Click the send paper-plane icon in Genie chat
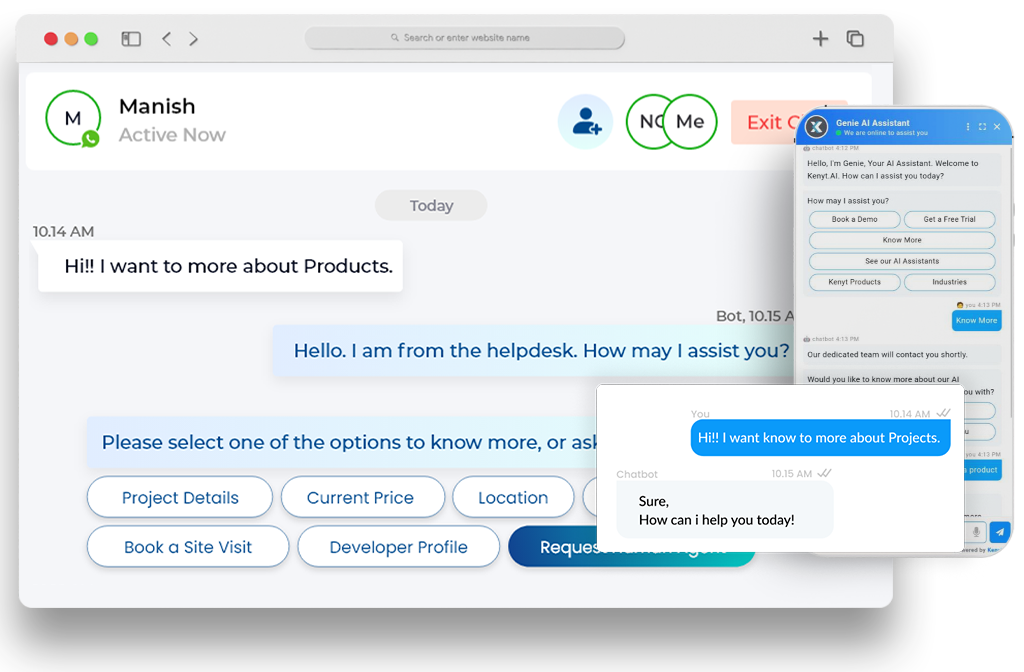The height and width of the screenshot is (672, 1024). coord(1000,531)
